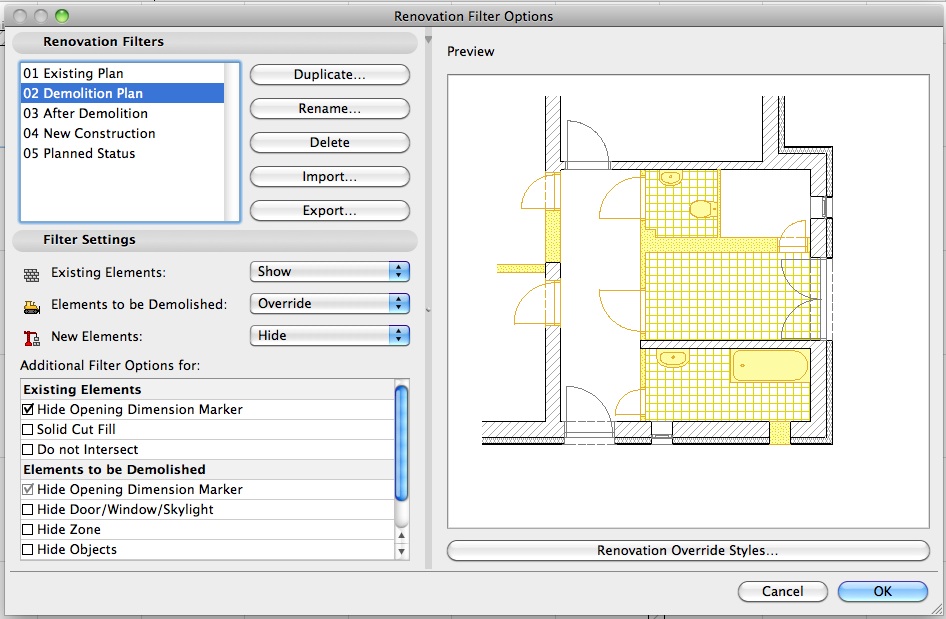Image resolution: width=946 pixels, height=619 pixels.
Task: Open the Existing Elements Show dropdown
Action: (327, 271)
